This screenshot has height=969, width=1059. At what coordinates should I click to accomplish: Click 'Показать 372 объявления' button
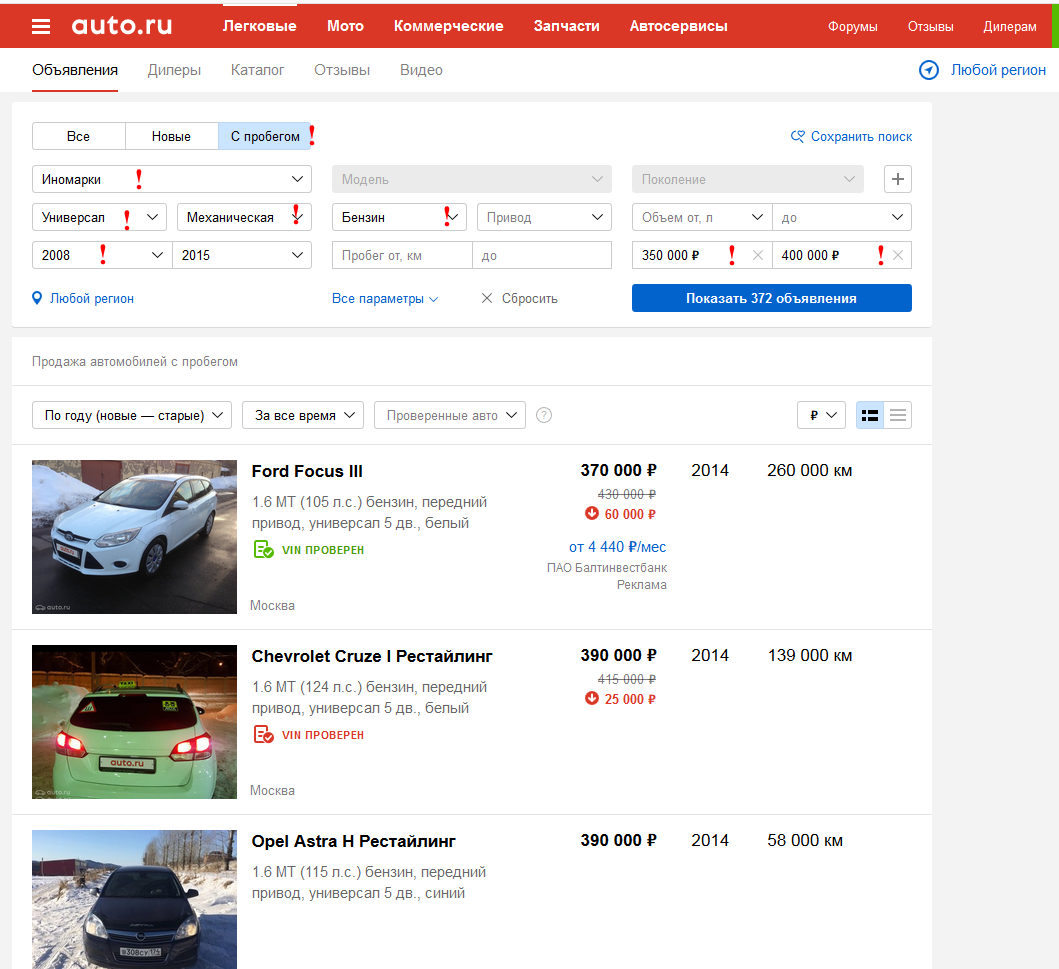772,298
